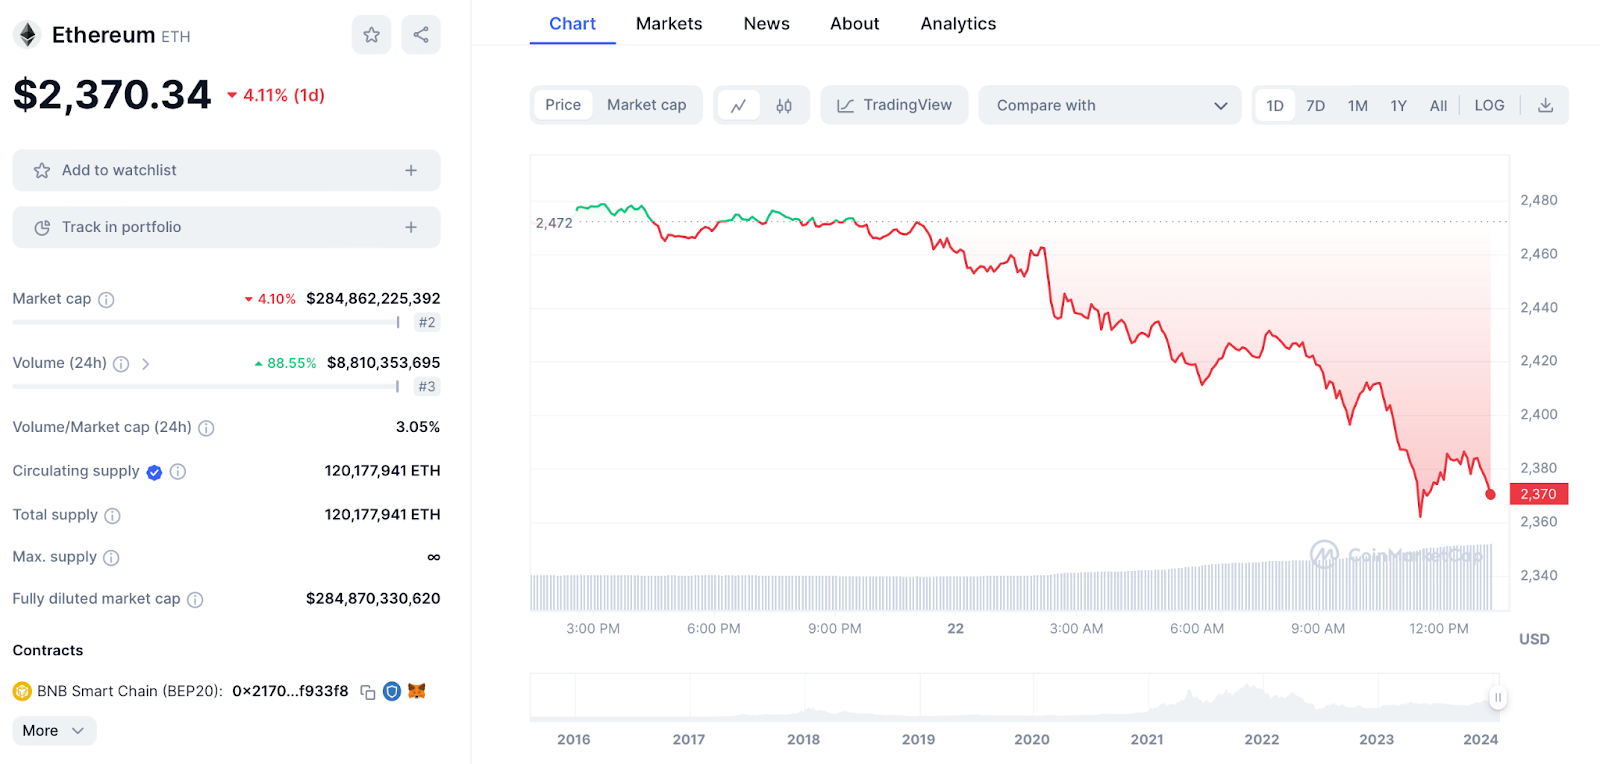The image size is (1600, 764).
Task: Click the Max. supply info icon
Action: click(111, 558)
